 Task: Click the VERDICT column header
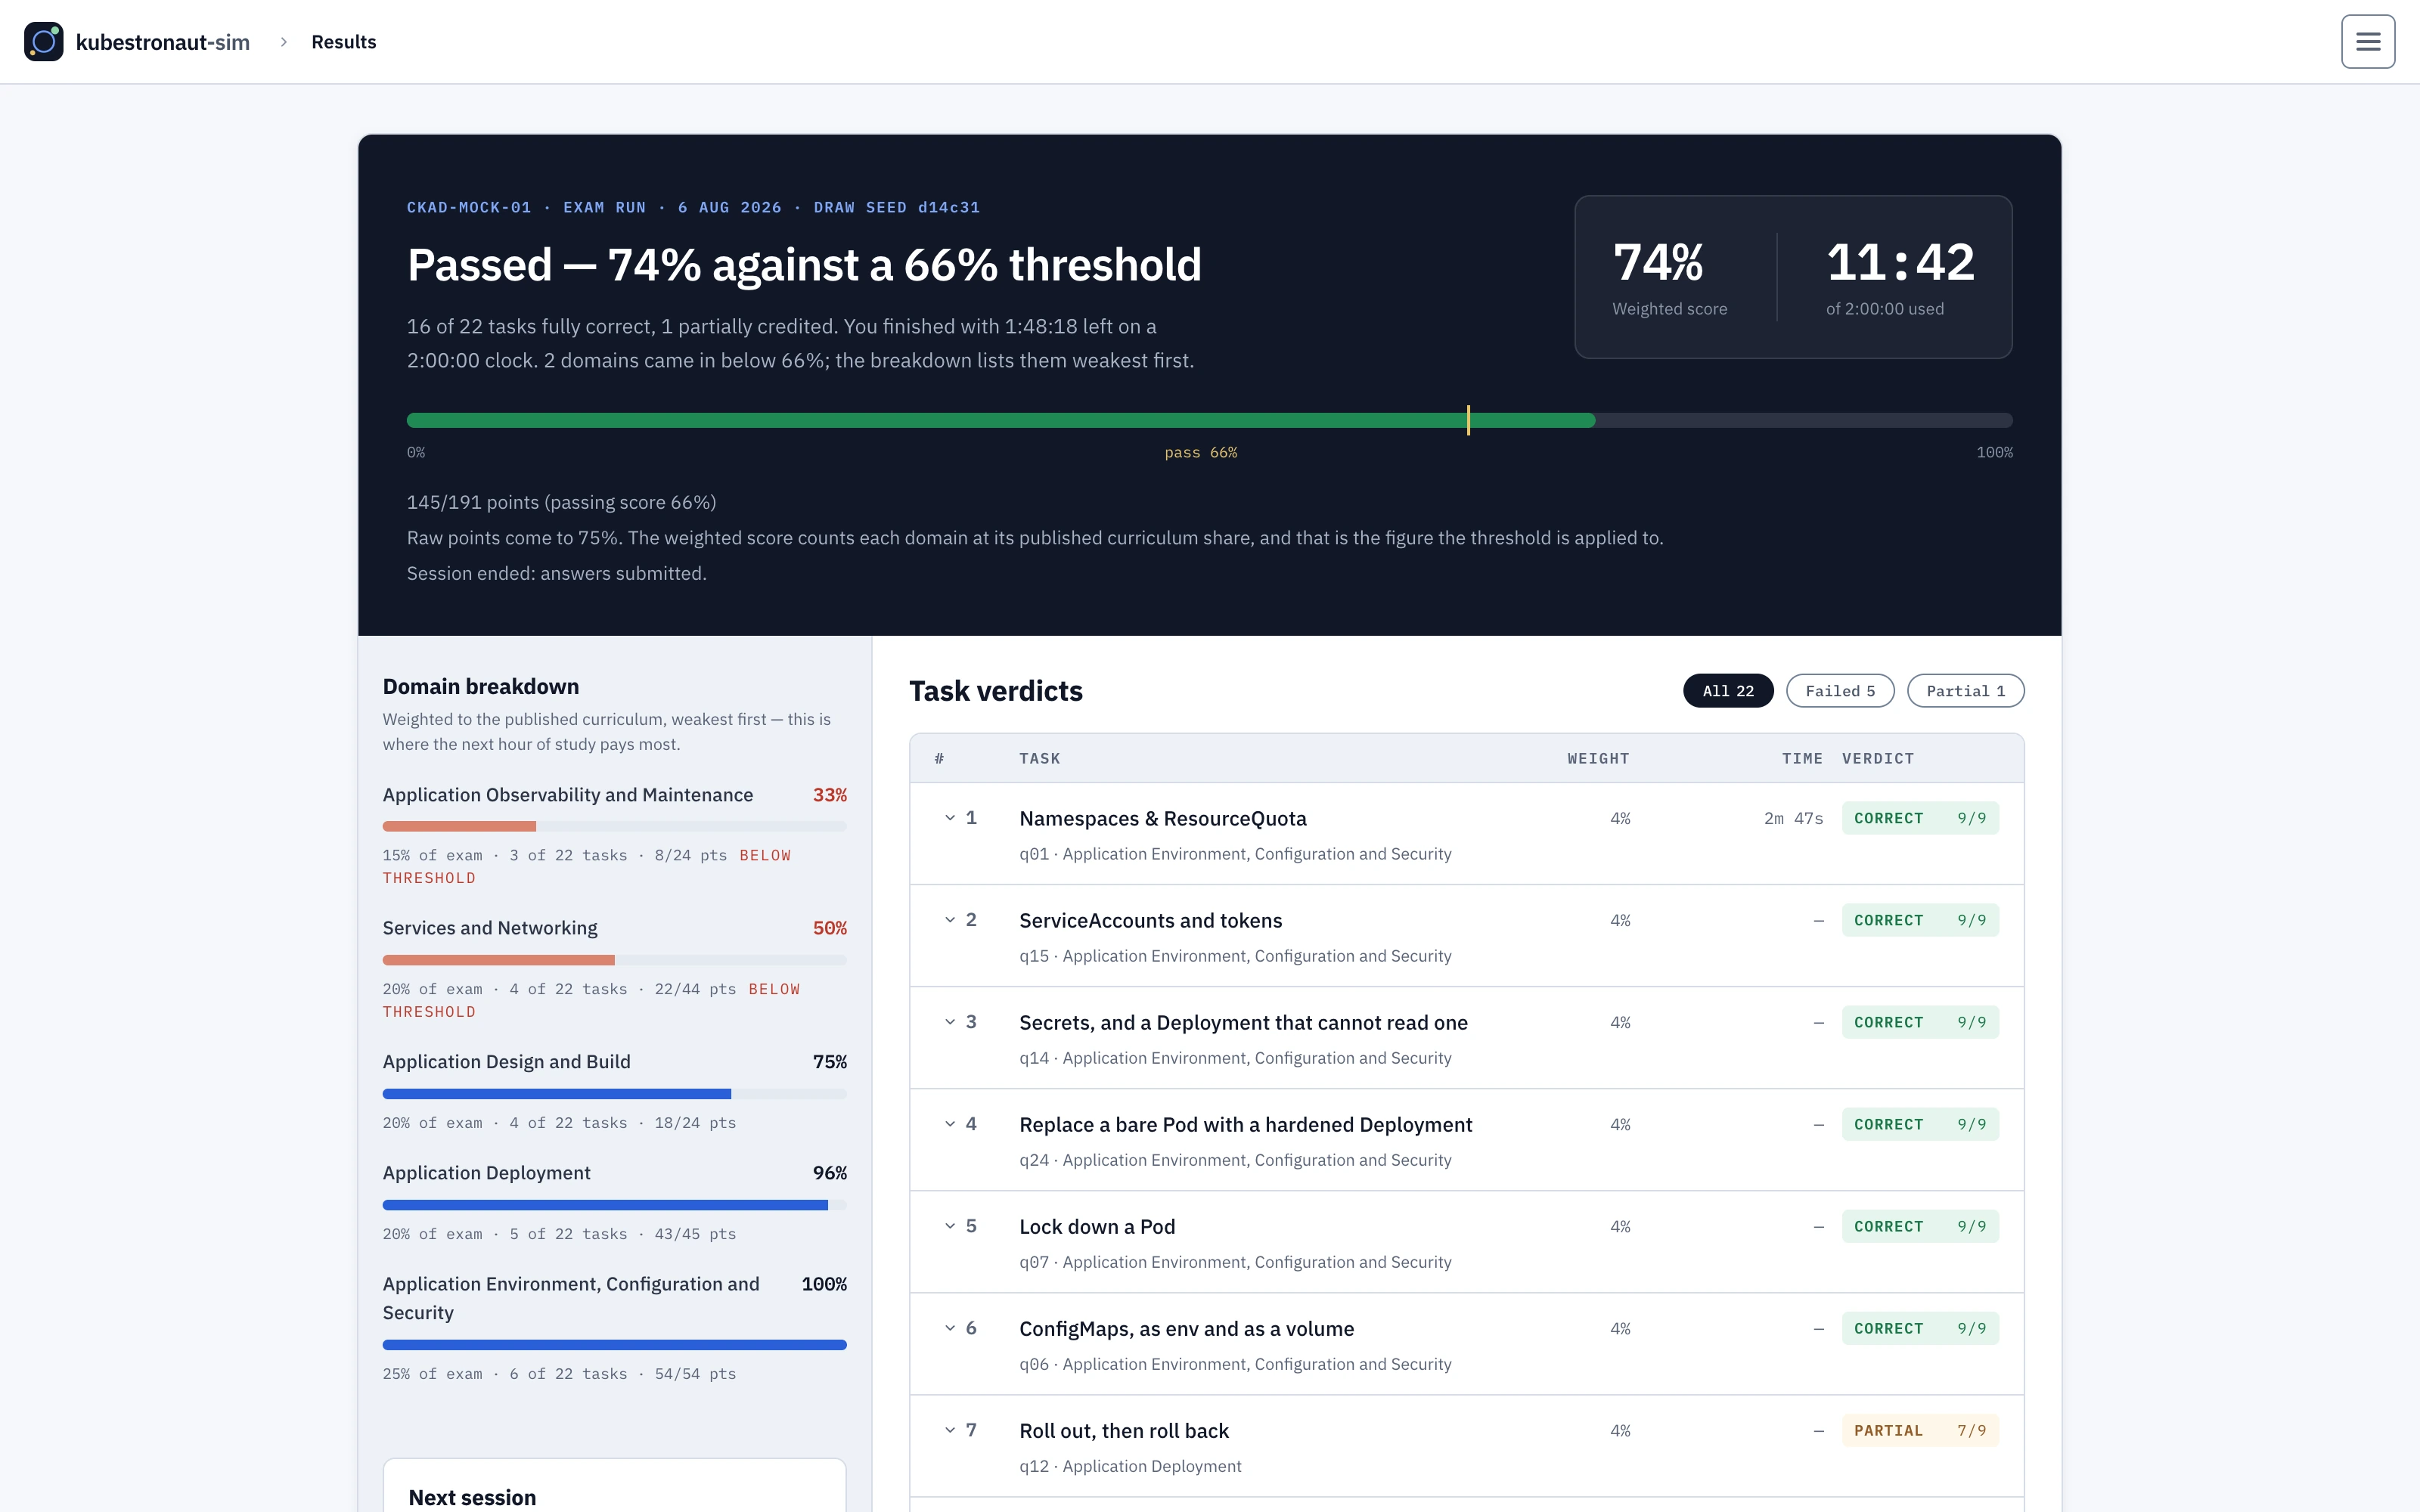tap(1878, 758)
